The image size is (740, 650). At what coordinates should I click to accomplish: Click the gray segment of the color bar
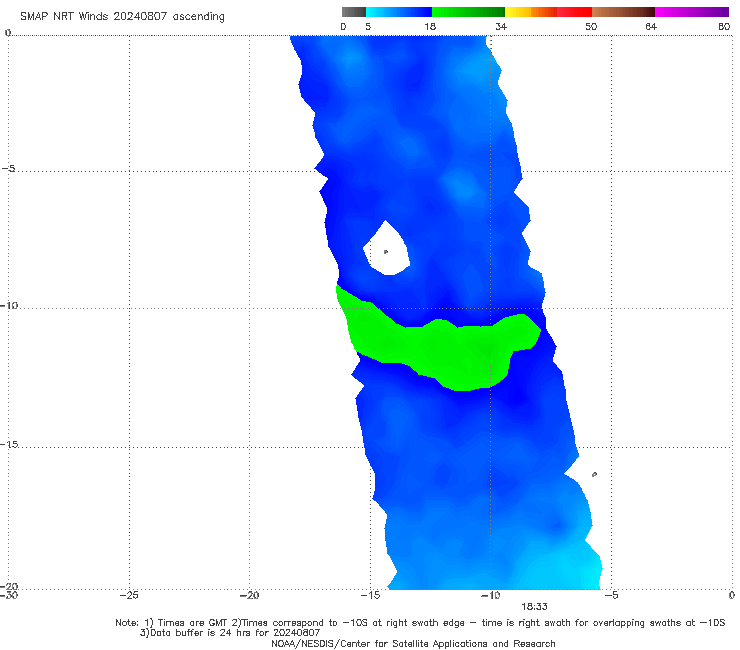pos(354,12)
